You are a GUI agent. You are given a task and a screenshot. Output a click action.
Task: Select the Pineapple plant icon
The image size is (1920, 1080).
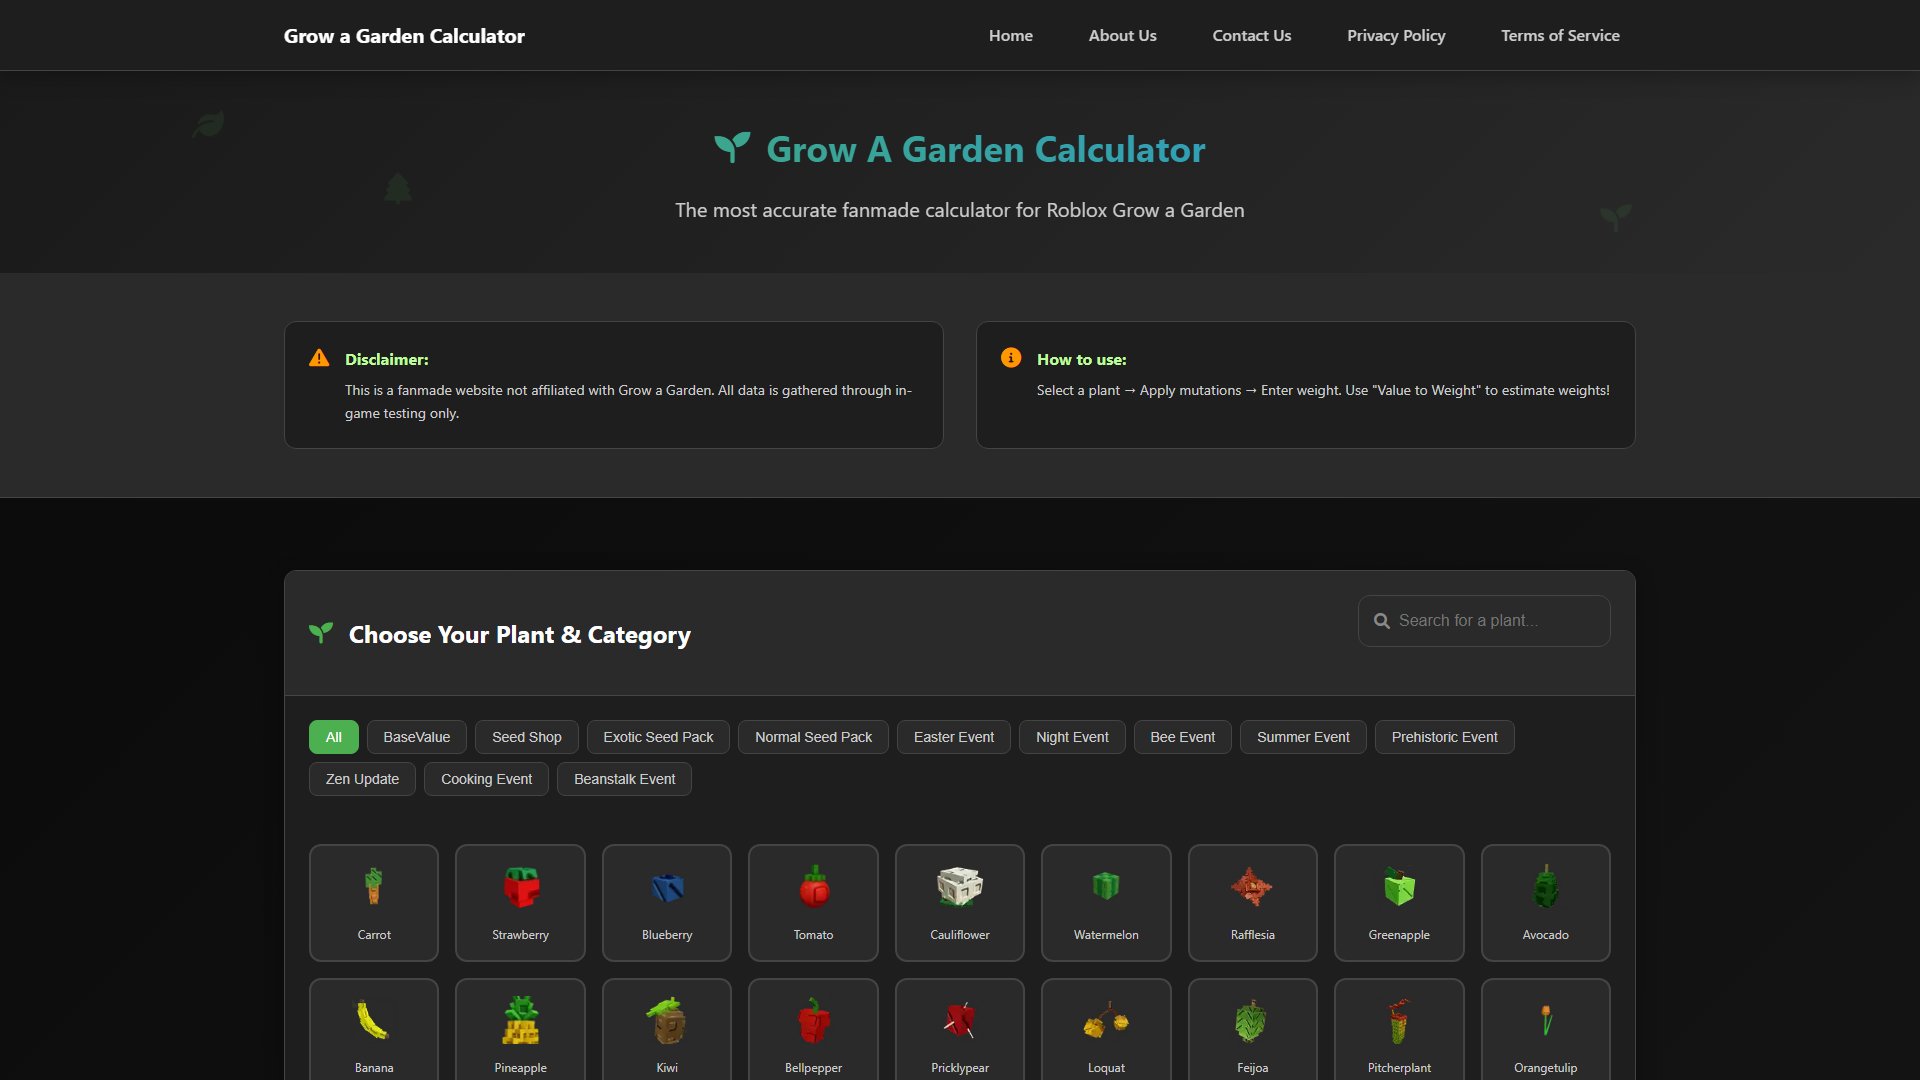click(x=521, y=1021)
